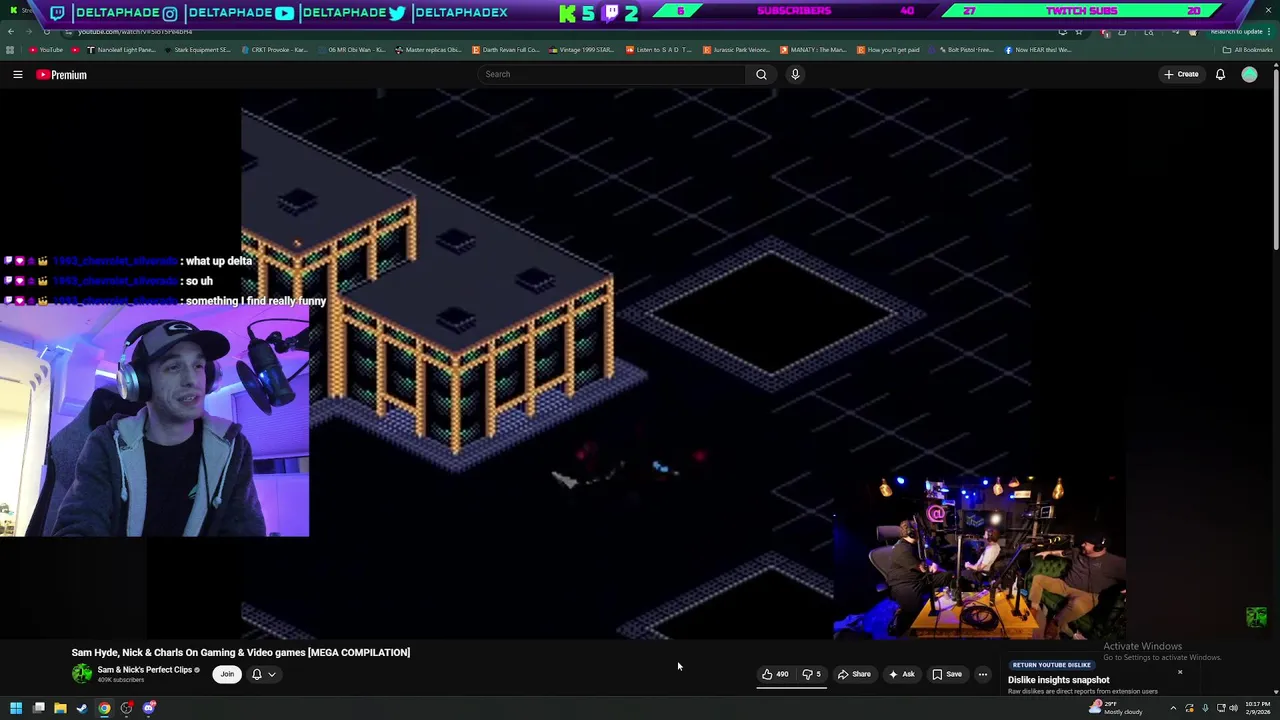Open YouTube notifications bell
The image size is (1280, 720).
coord(1220,74)
